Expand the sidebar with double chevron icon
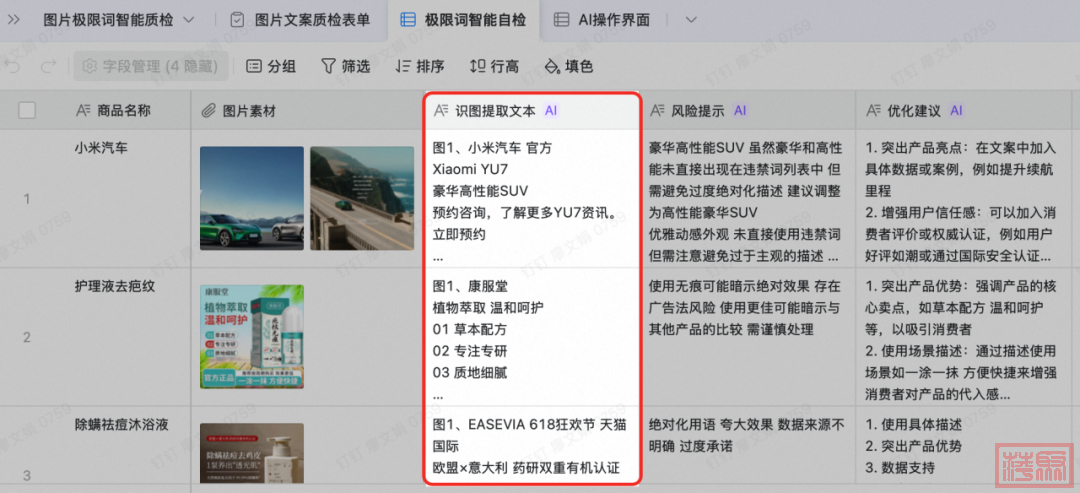 pyautogui.click(x=13, y=20)
